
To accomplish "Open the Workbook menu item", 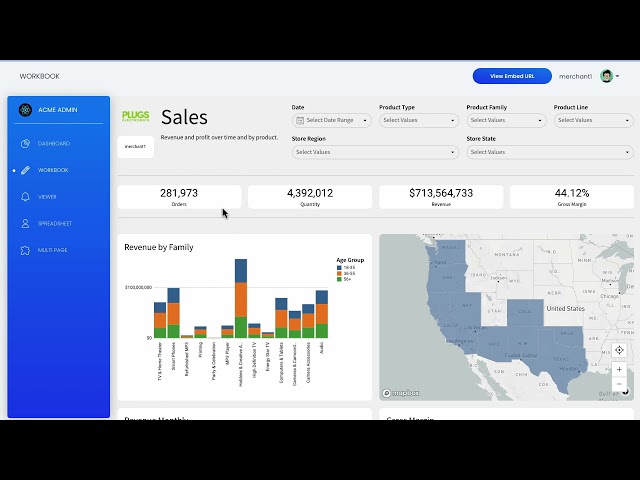I will (53, 170).
